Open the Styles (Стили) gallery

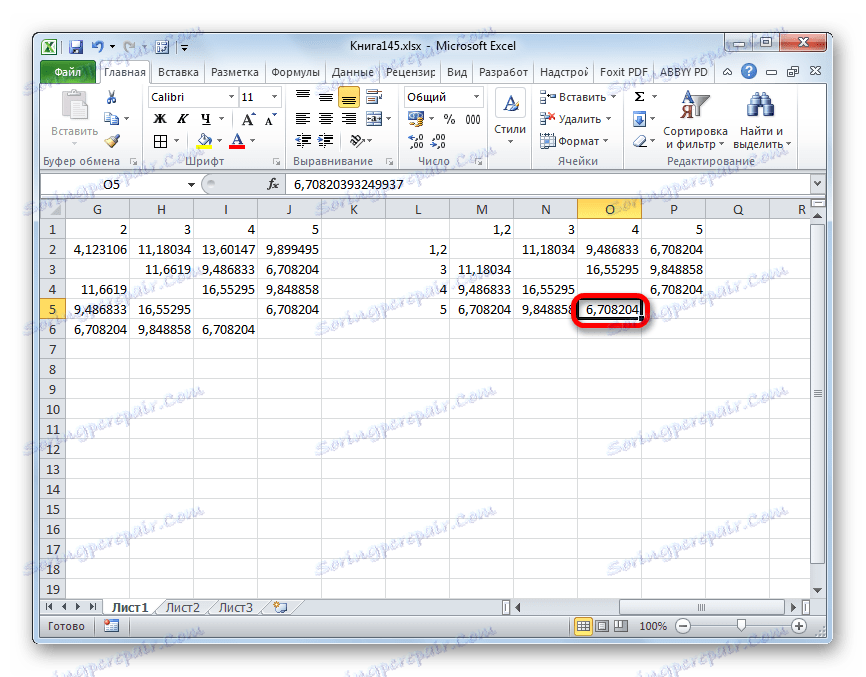click(510, 118)
